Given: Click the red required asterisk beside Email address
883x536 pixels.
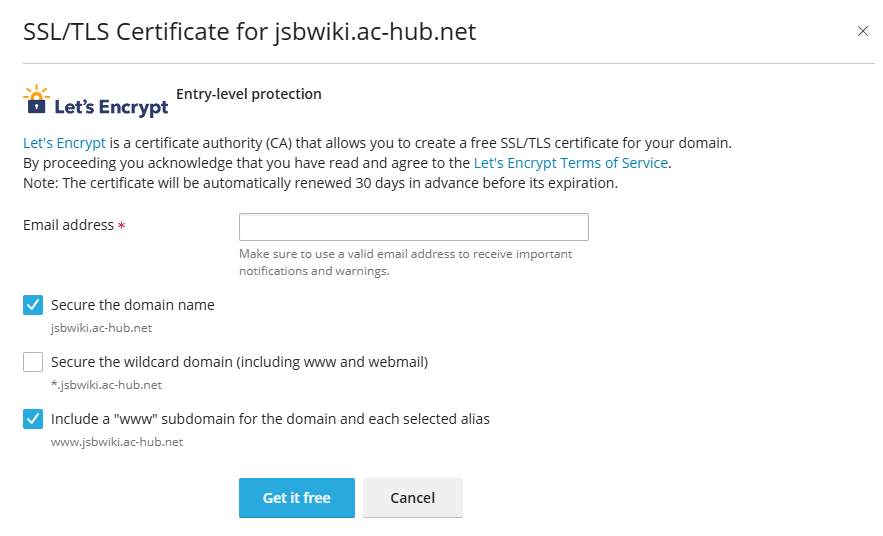Looking at the screenshot, I should click(122, 227).
